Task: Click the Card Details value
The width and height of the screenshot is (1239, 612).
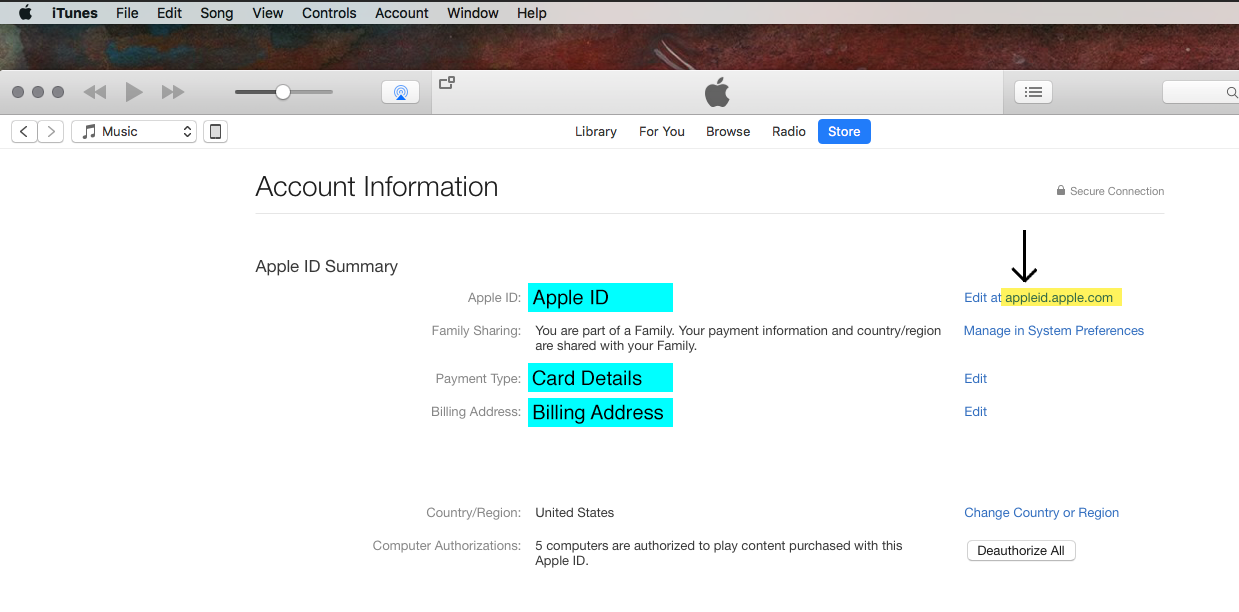Action: (x=600, y=378)
